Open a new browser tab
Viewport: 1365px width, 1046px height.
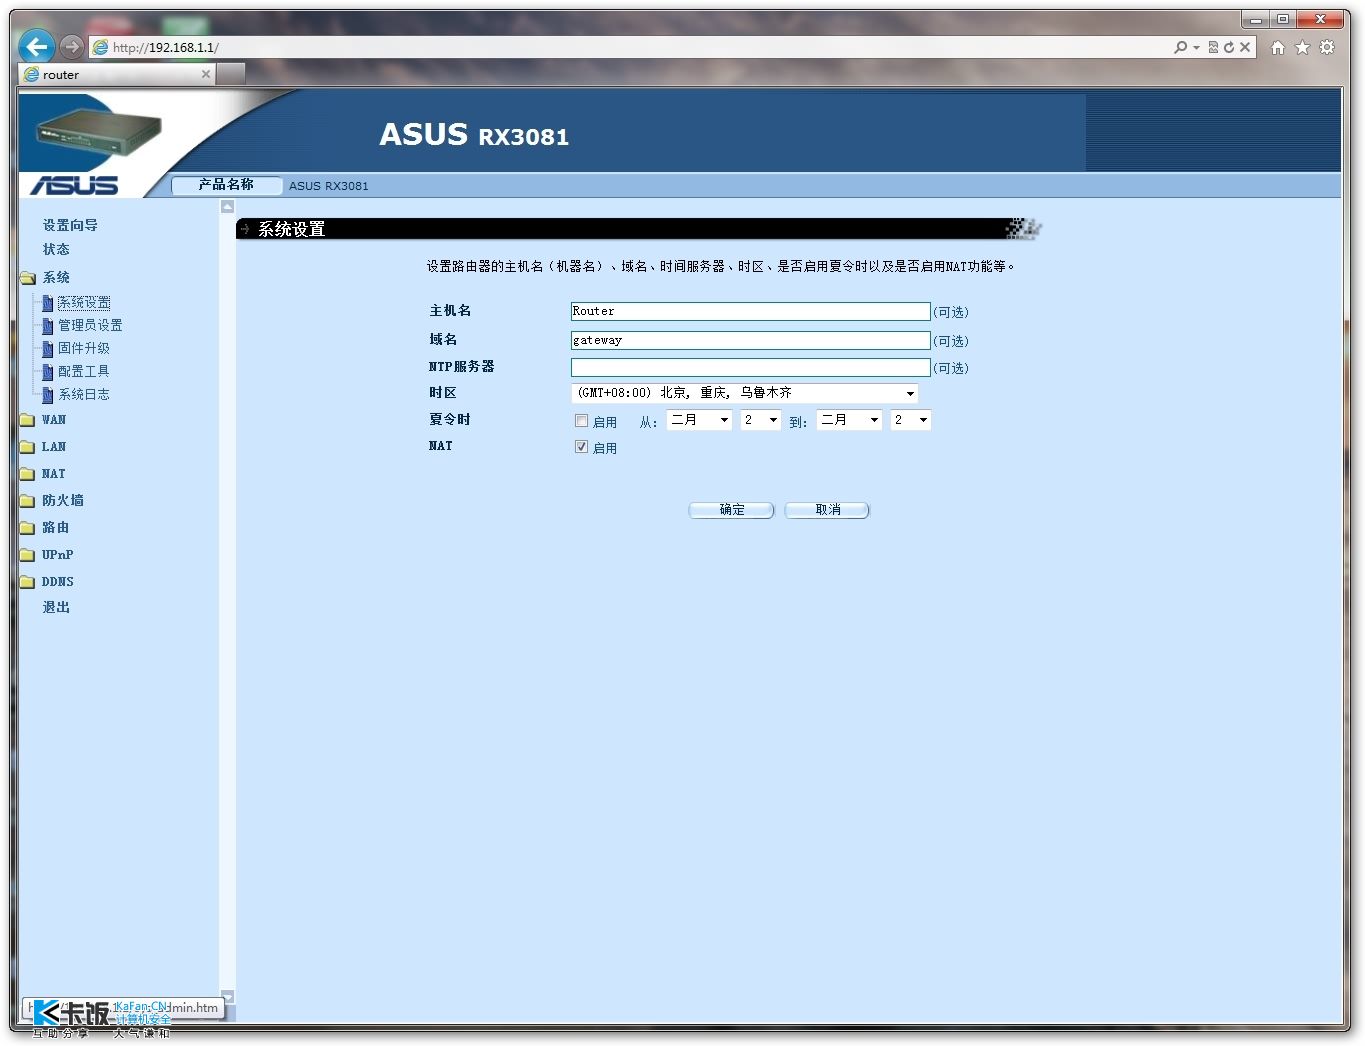coord(231,74)
